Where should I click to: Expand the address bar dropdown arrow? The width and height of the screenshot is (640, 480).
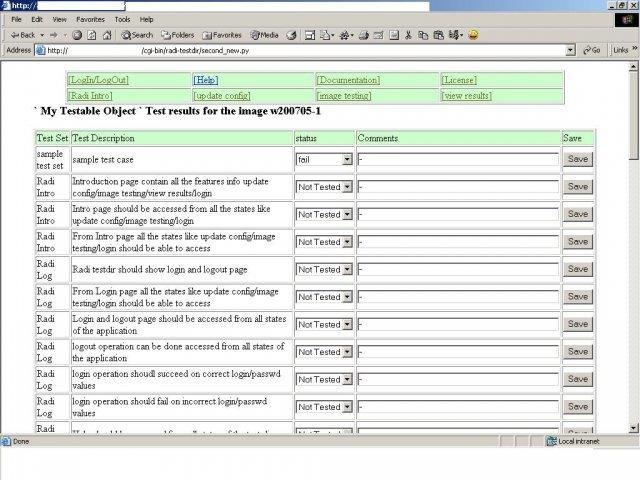pyautogui.click(x=570, y=50)
